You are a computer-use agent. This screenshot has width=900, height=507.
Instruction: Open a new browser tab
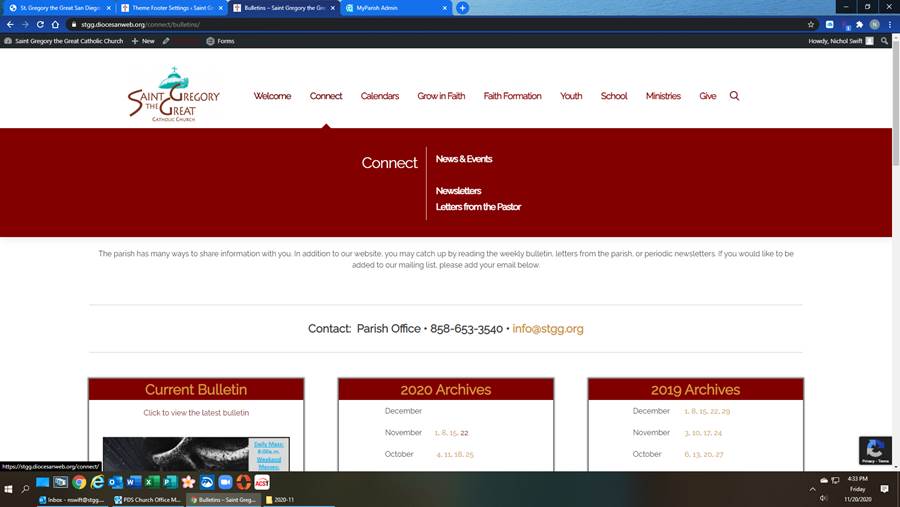[462, 7]
